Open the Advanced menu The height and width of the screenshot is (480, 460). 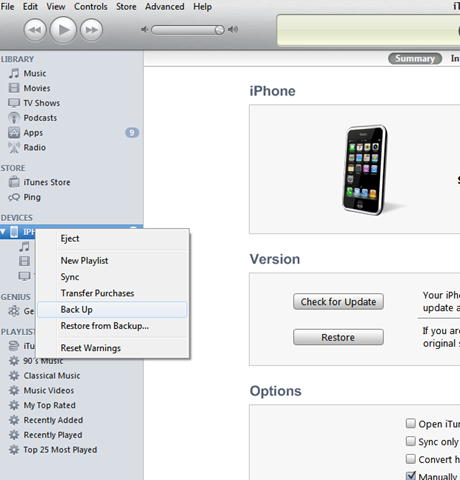click(x=164, y=7)
